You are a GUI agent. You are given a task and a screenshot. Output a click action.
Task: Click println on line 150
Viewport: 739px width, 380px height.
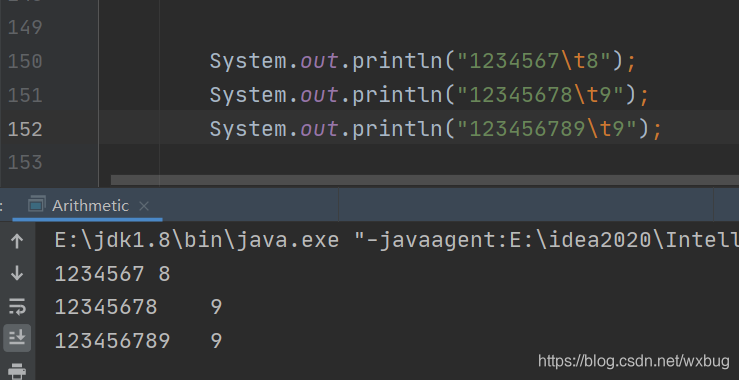397,61
